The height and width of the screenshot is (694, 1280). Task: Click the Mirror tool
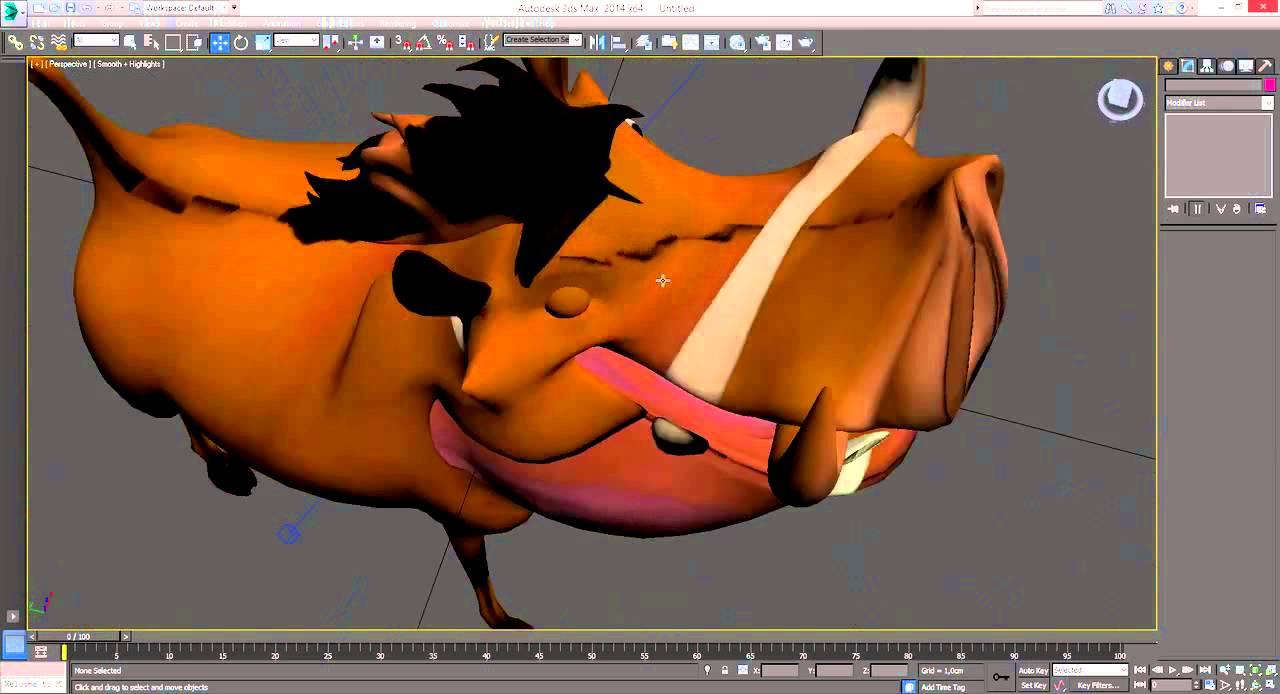tap(596, 42)
